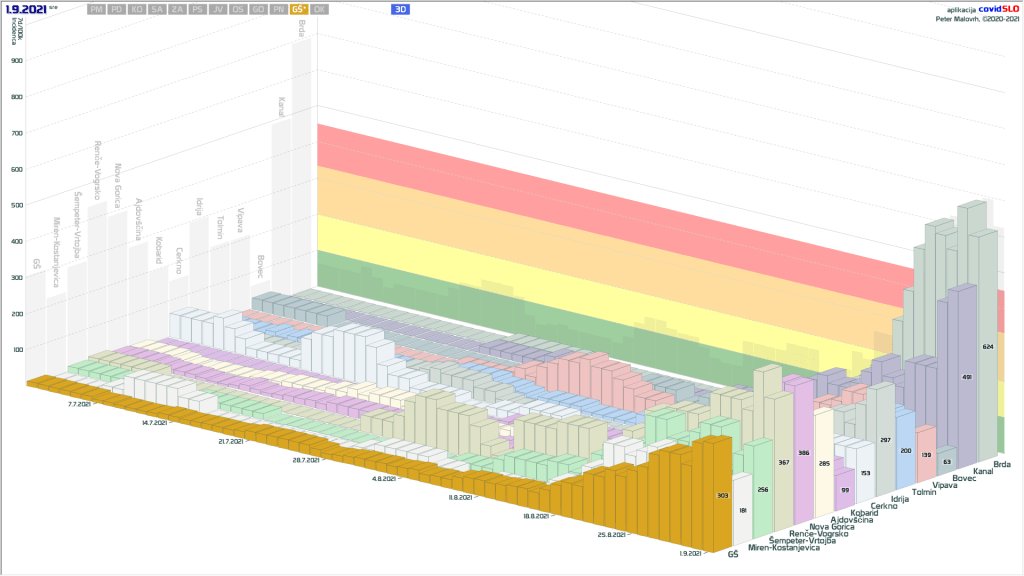The image size is (1024, 576).
Task: Click the highlighted GŠ region tab
Action: click(x=299, y=9)
